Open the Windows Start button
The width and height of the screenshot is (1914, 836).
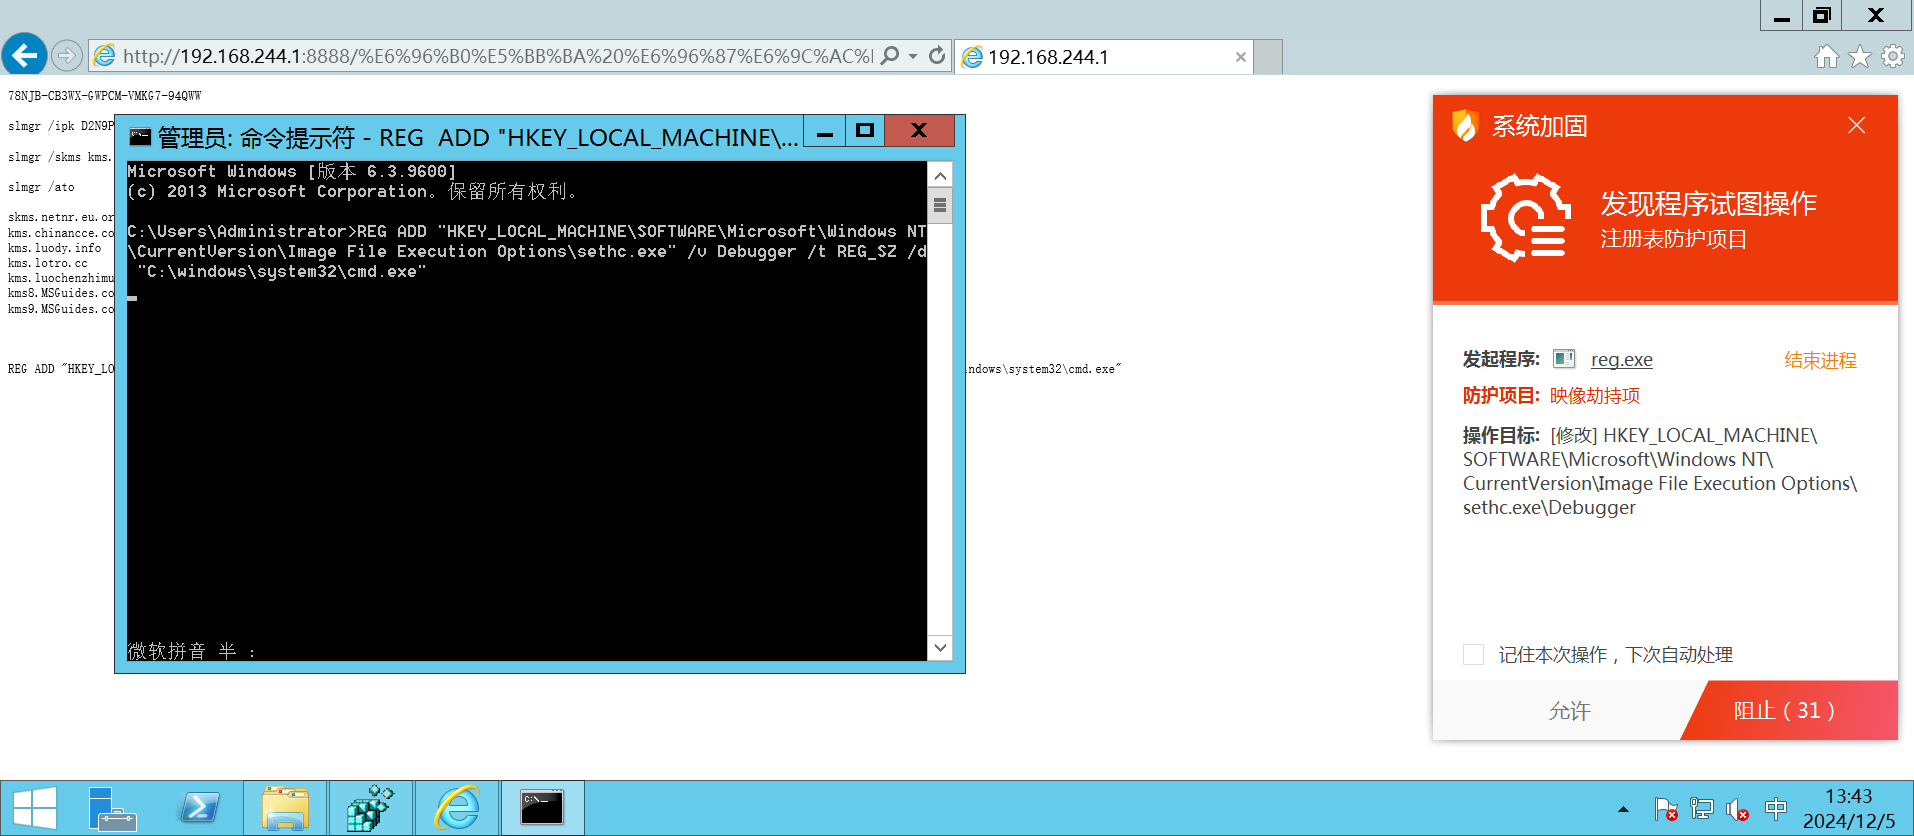click(35, 808)
